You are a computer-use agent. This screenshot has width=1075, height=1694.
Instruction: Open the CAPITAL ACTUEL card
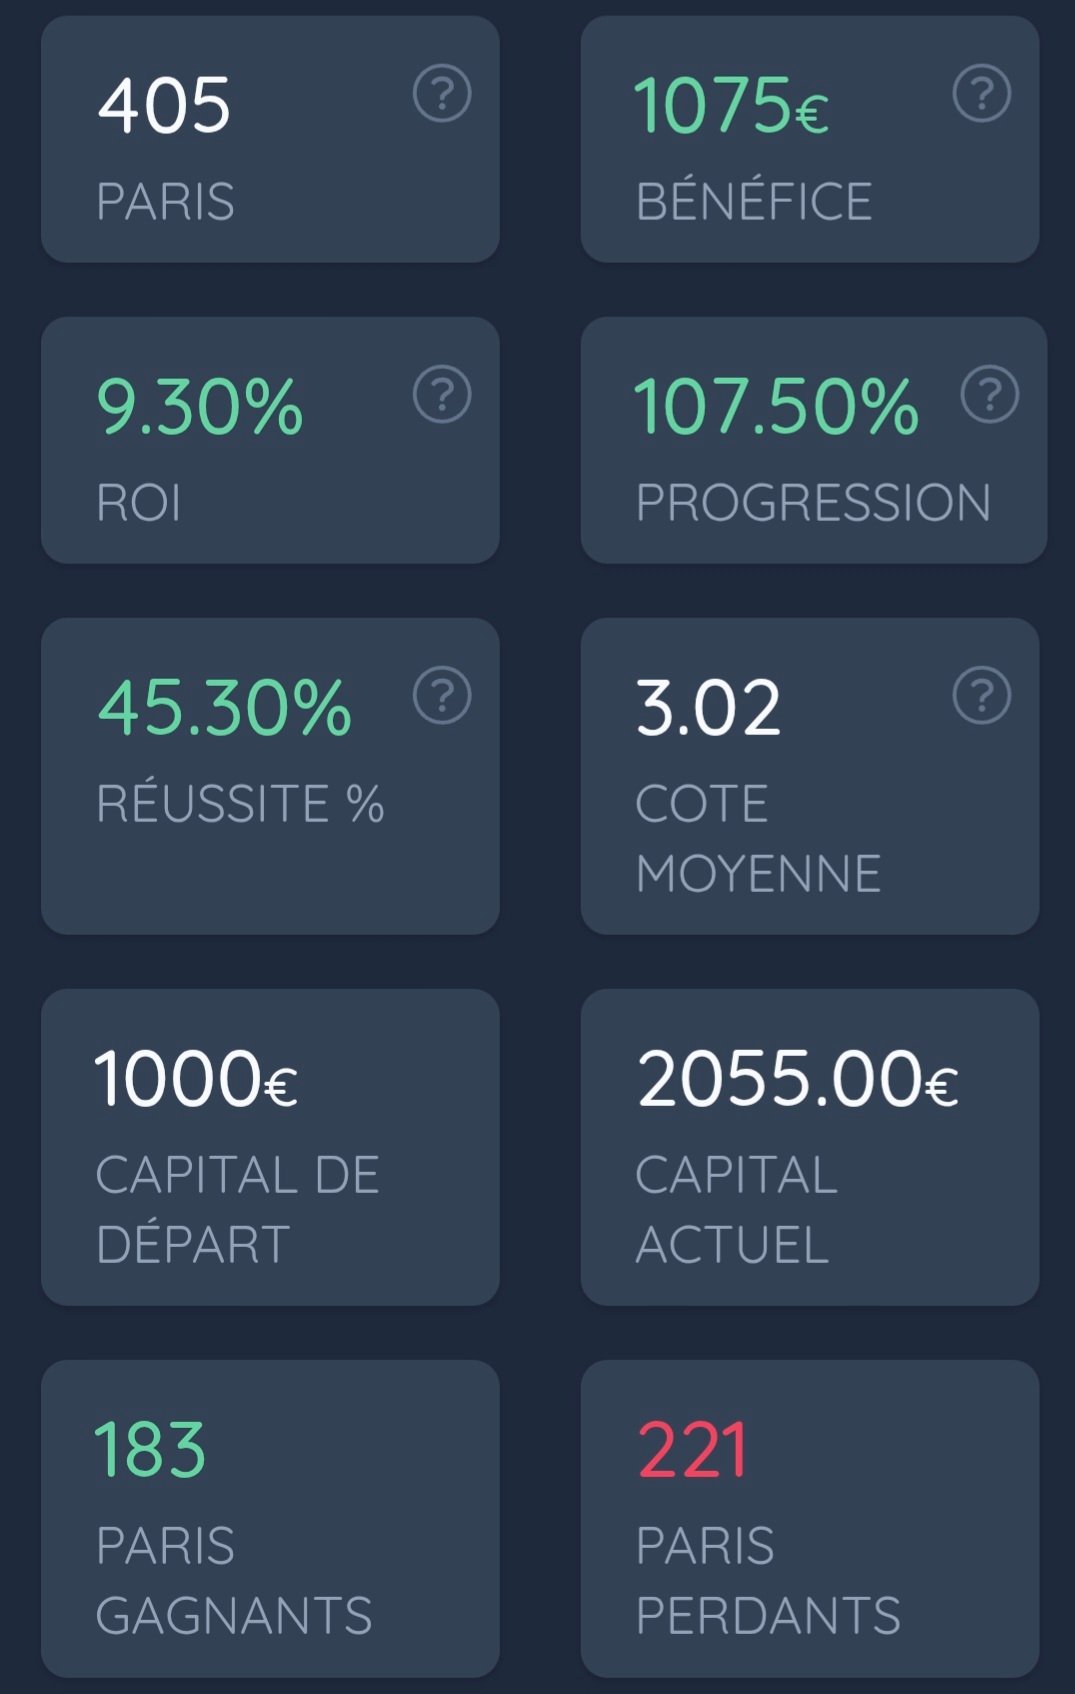tap(810, 1147)
